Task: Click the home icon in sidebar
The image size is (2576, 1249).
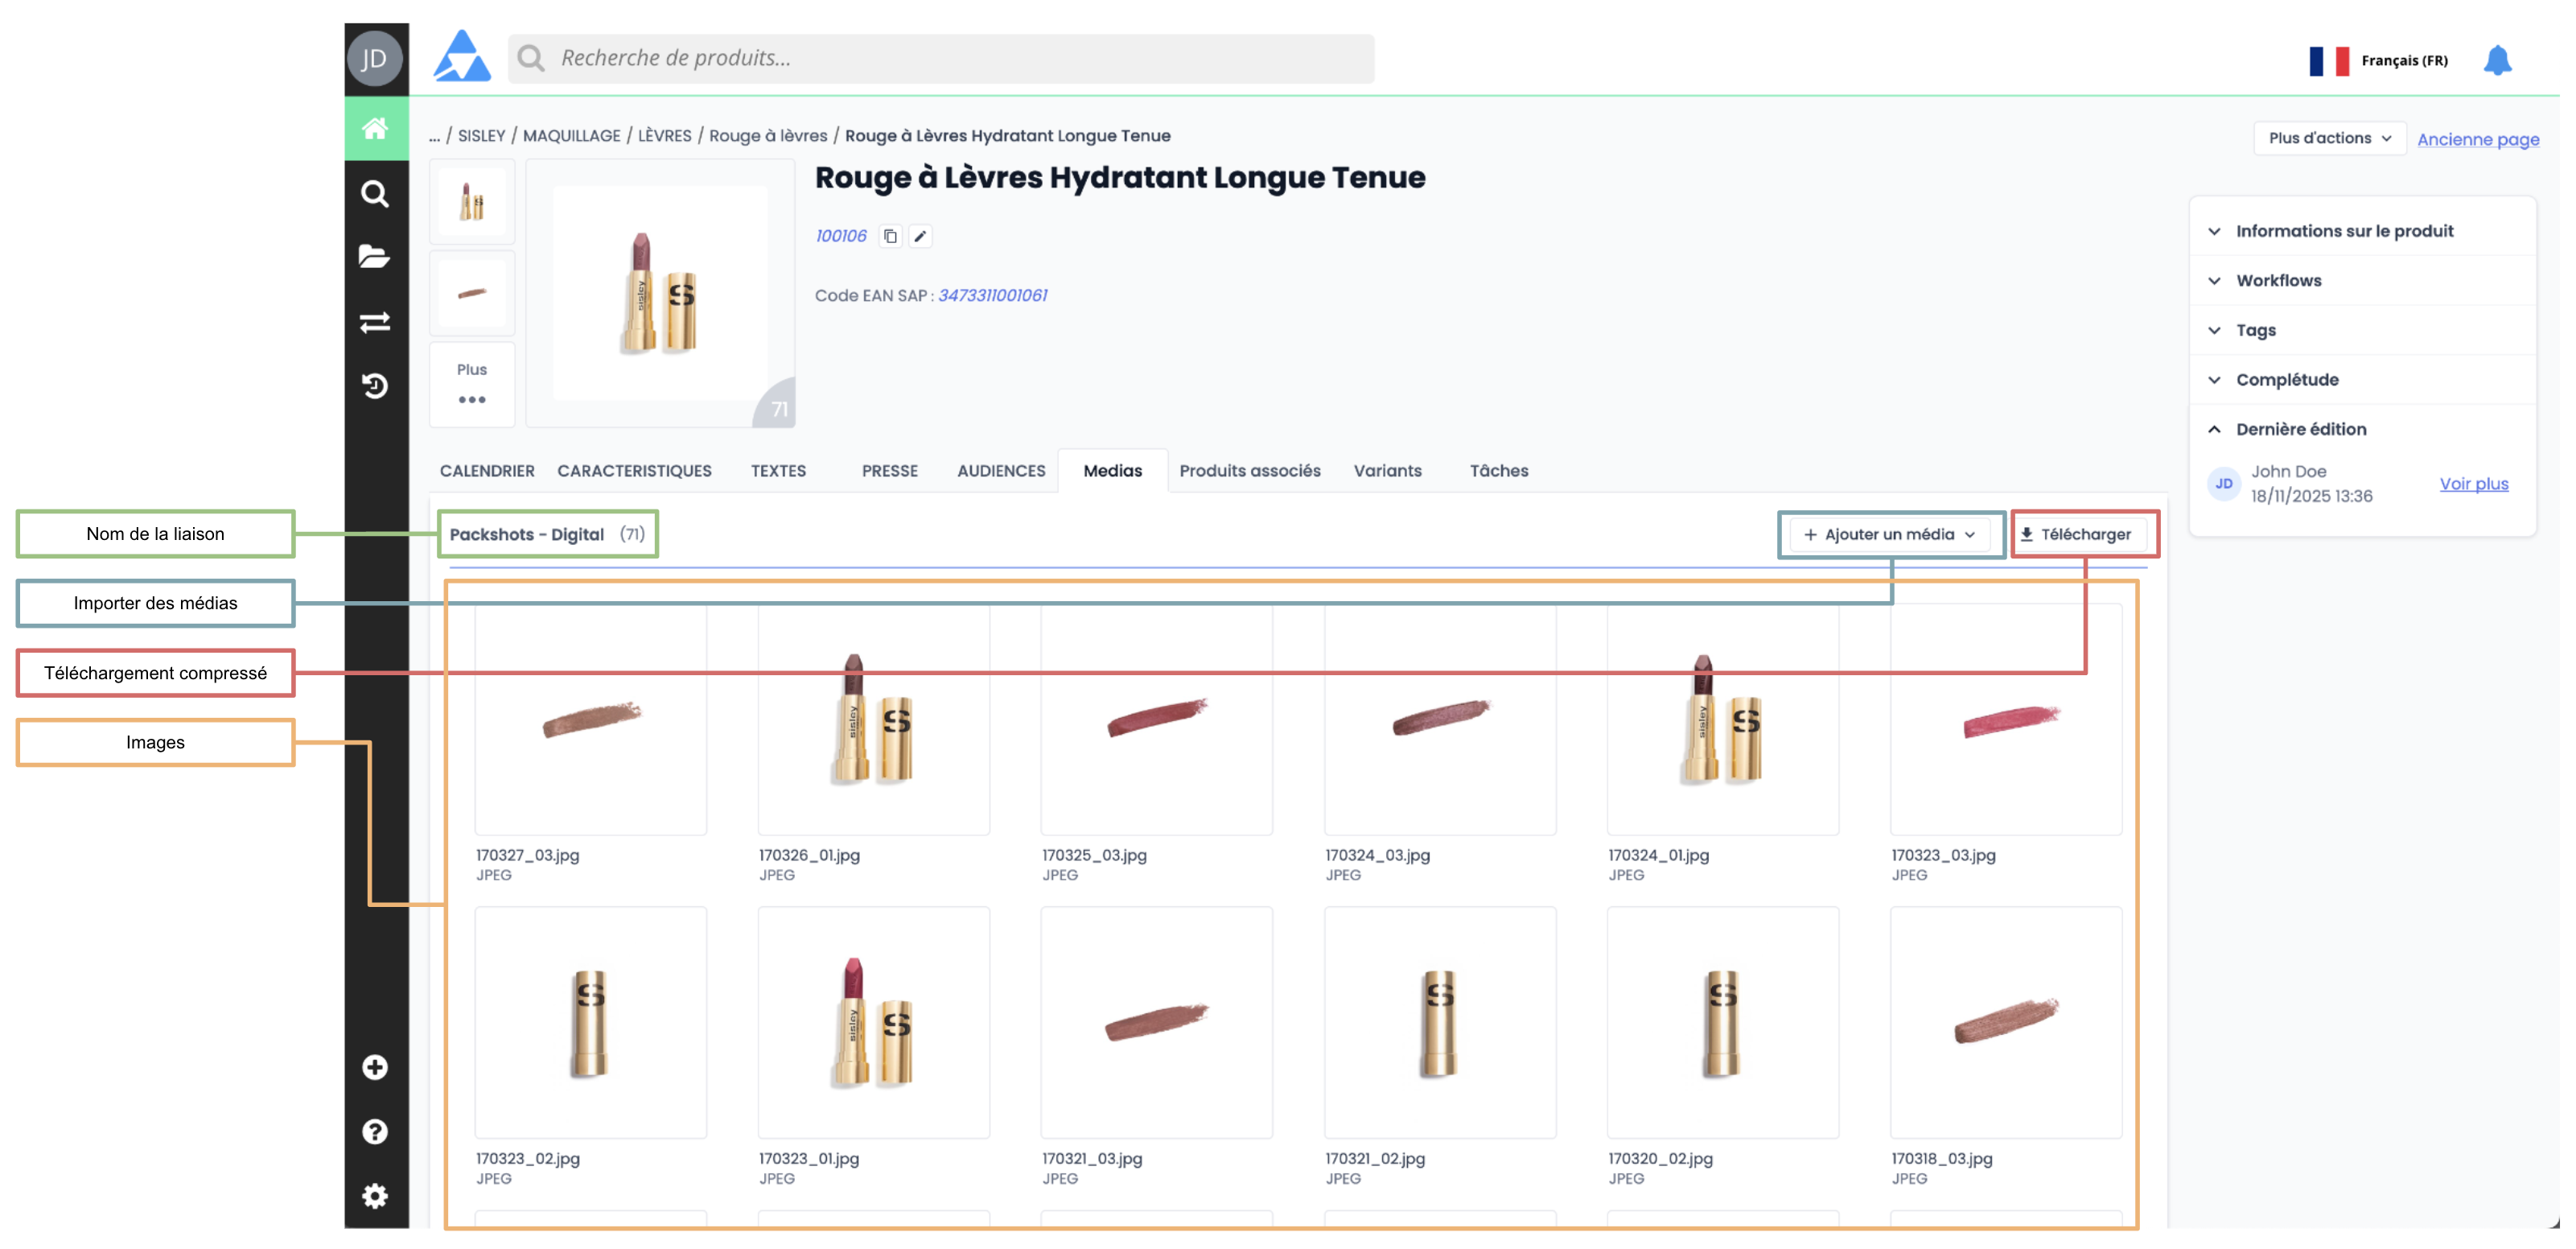Action: 376,128
